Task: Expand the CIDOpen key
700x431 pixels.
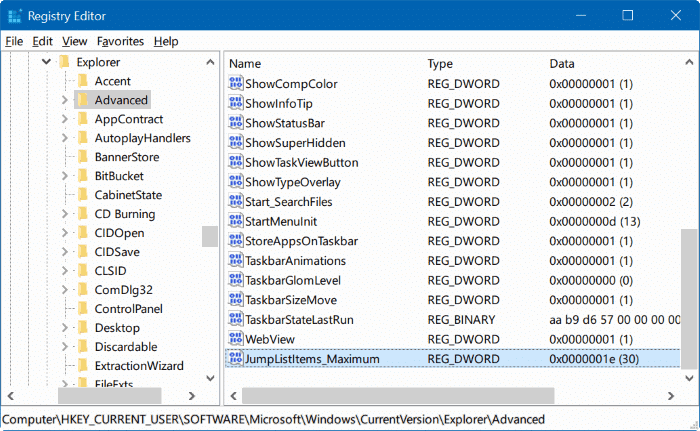Action: click(65, 233)
